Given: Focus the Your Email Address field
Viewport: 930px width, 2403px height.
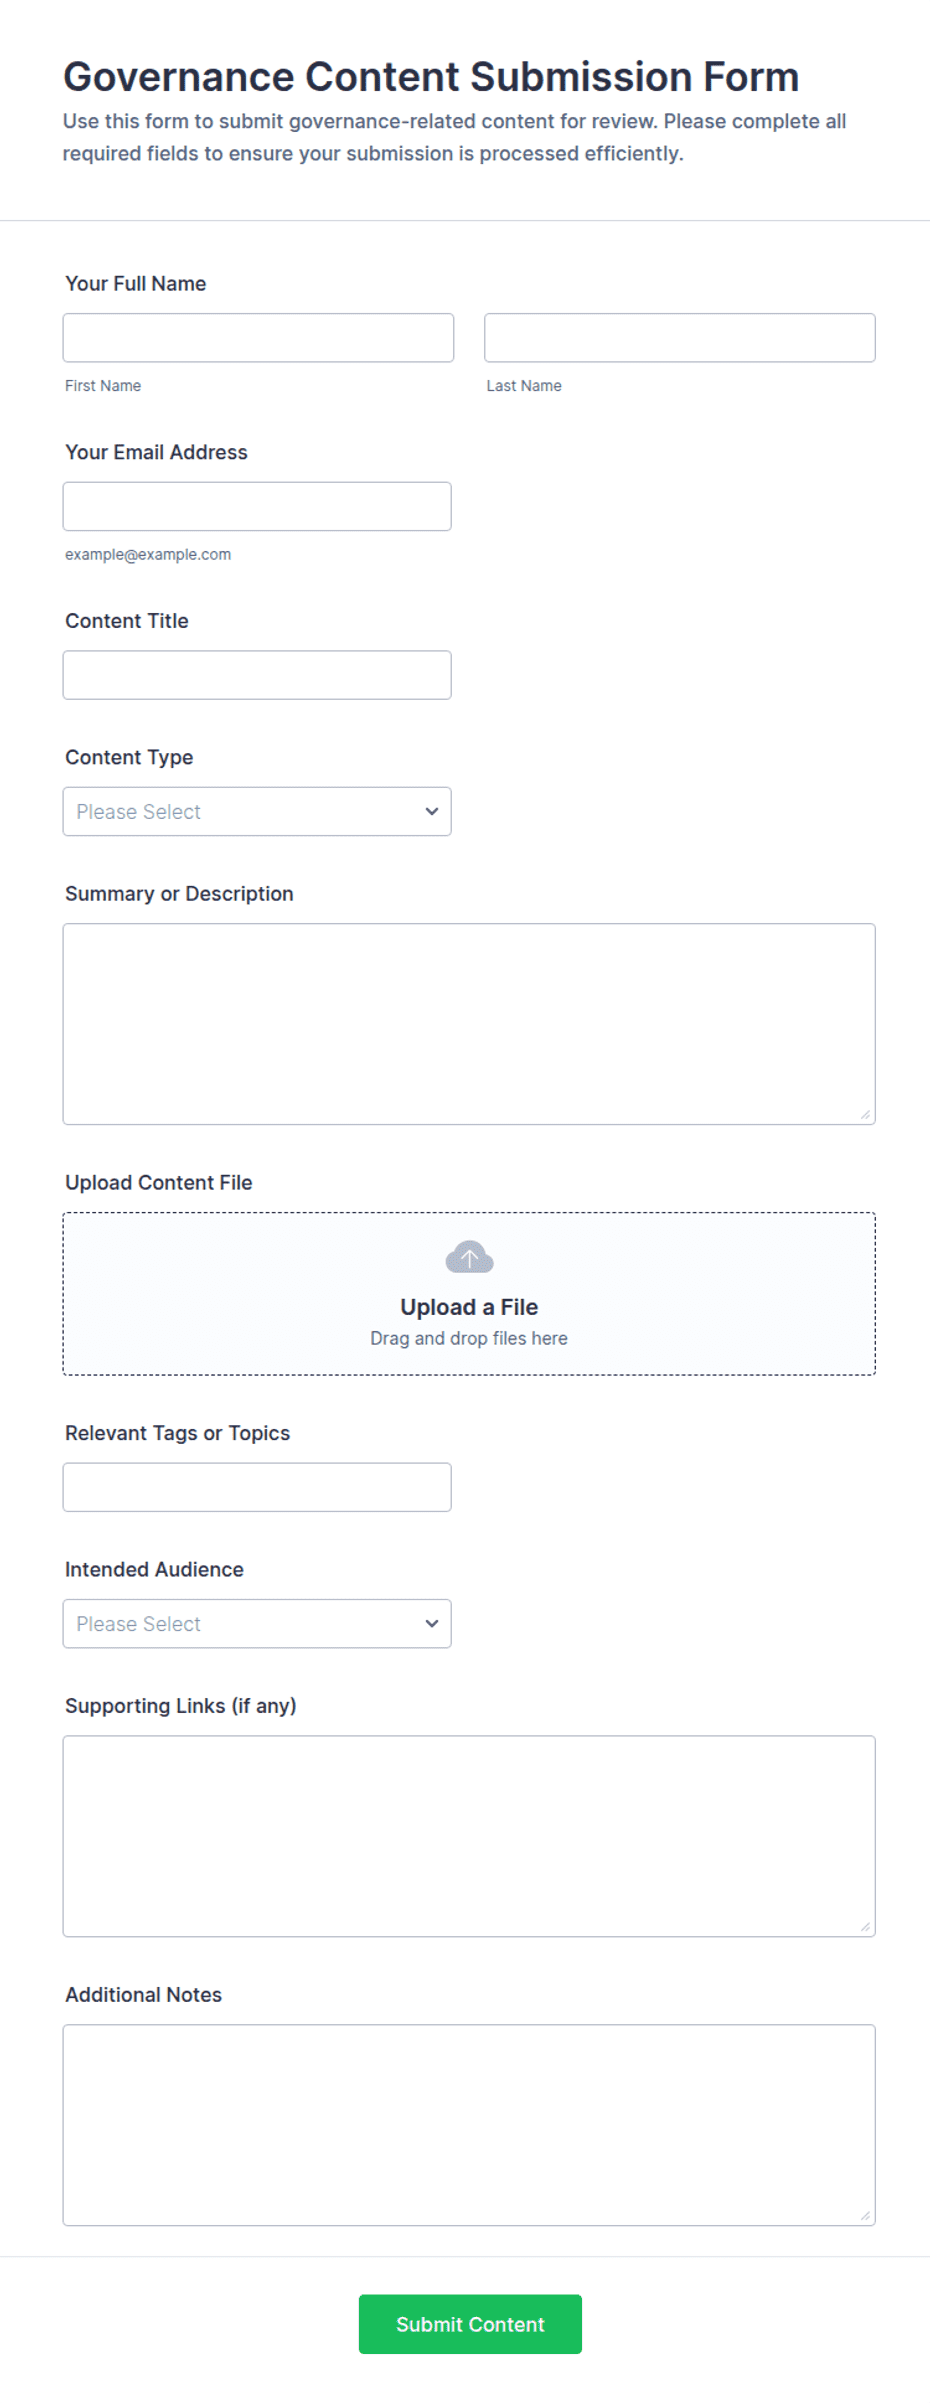Looking at the screenshot, I should point(257,506).
